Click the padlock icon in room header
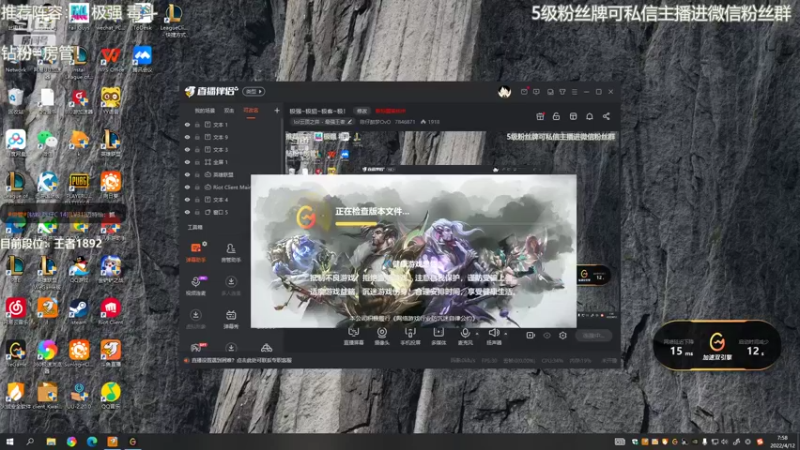The height and width of the screenshot is (450, 800). 556,116
